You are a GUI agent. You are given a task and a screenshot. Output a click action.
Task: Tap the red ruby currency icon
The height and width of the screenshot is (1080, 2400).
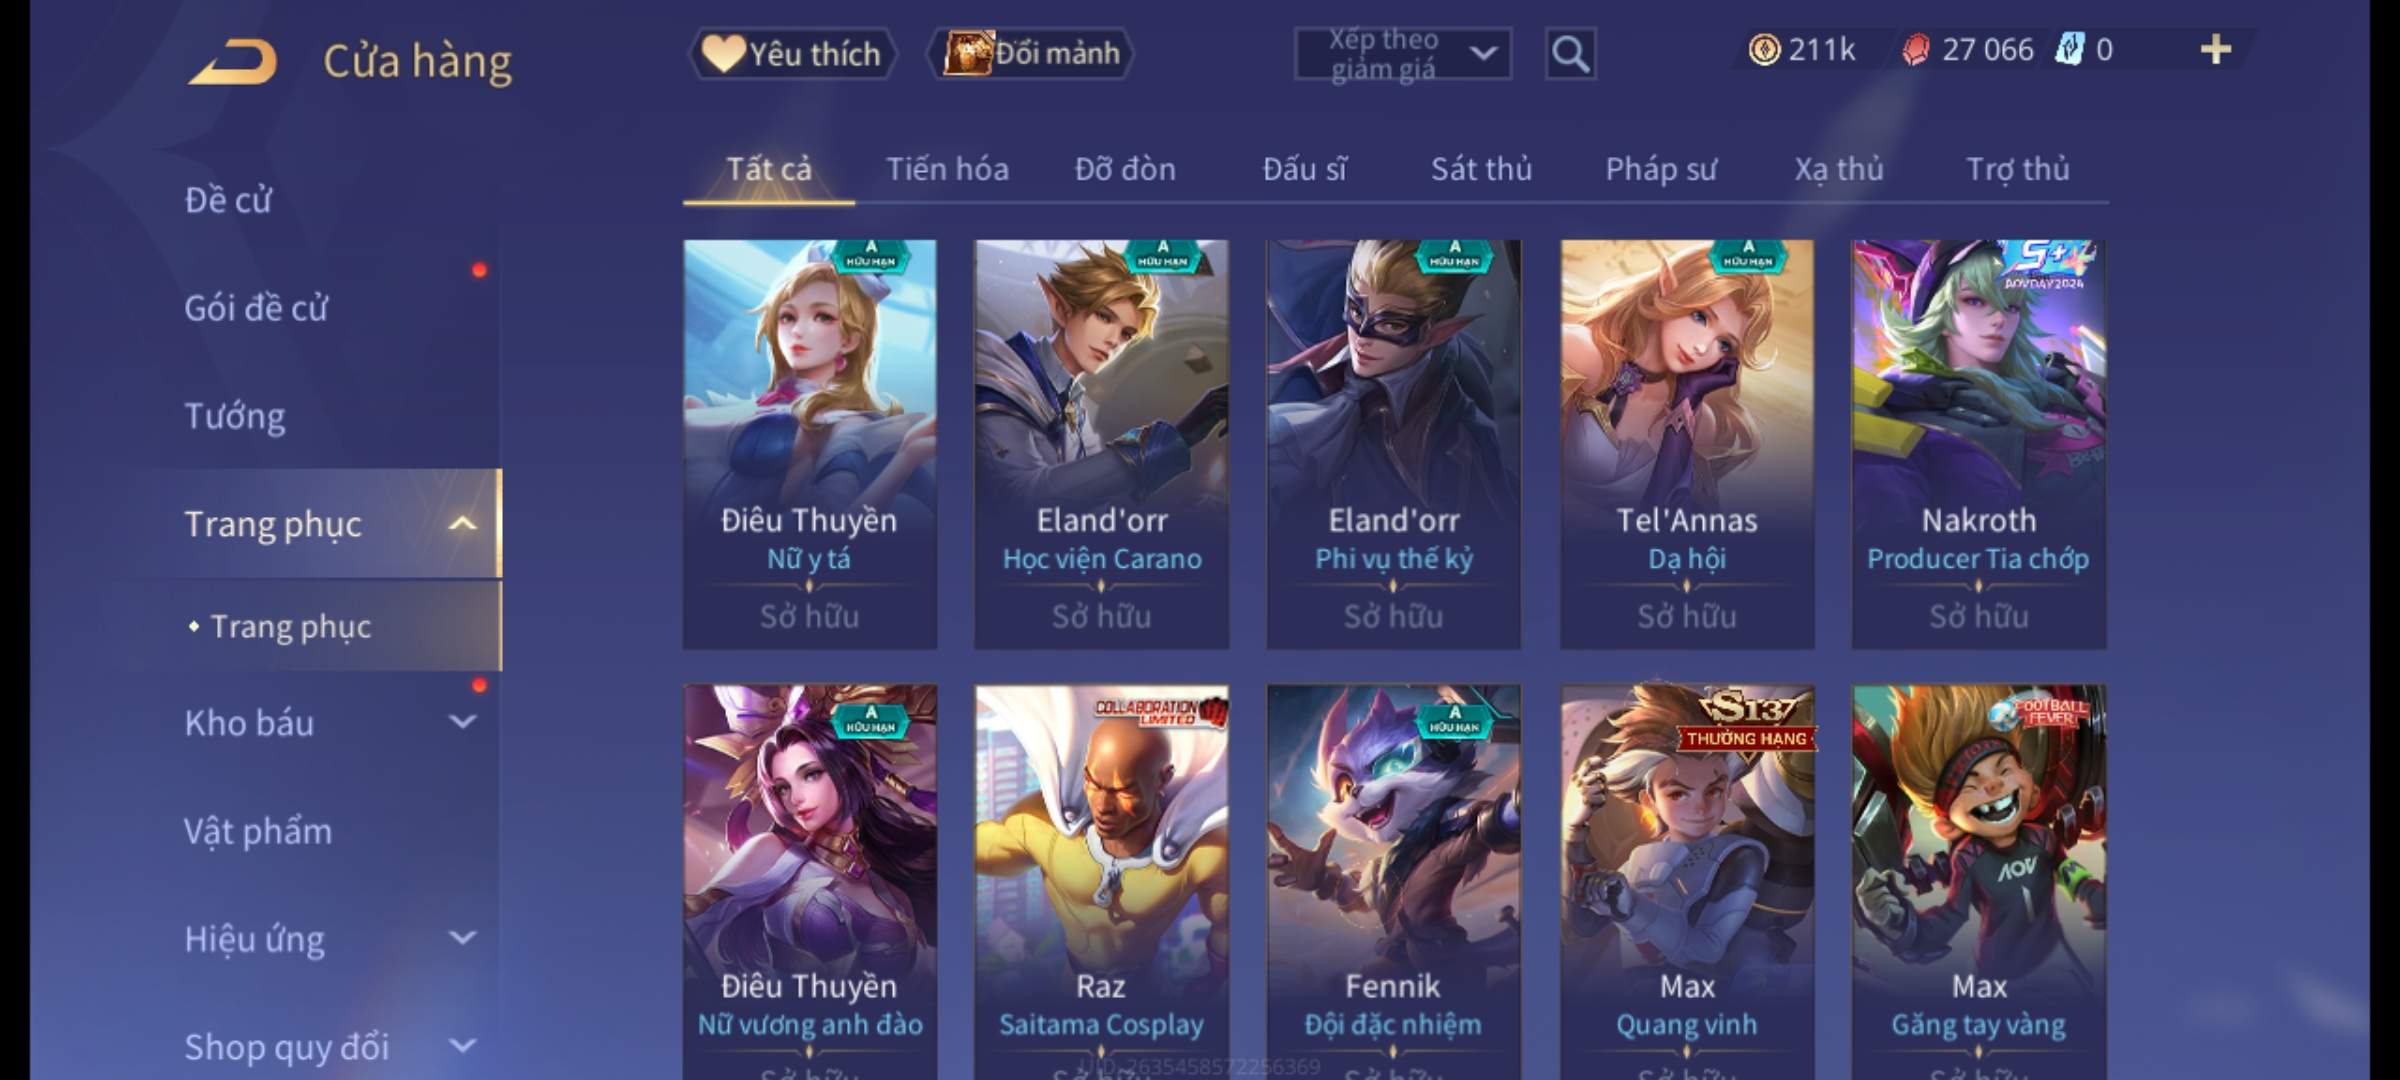1915,50
